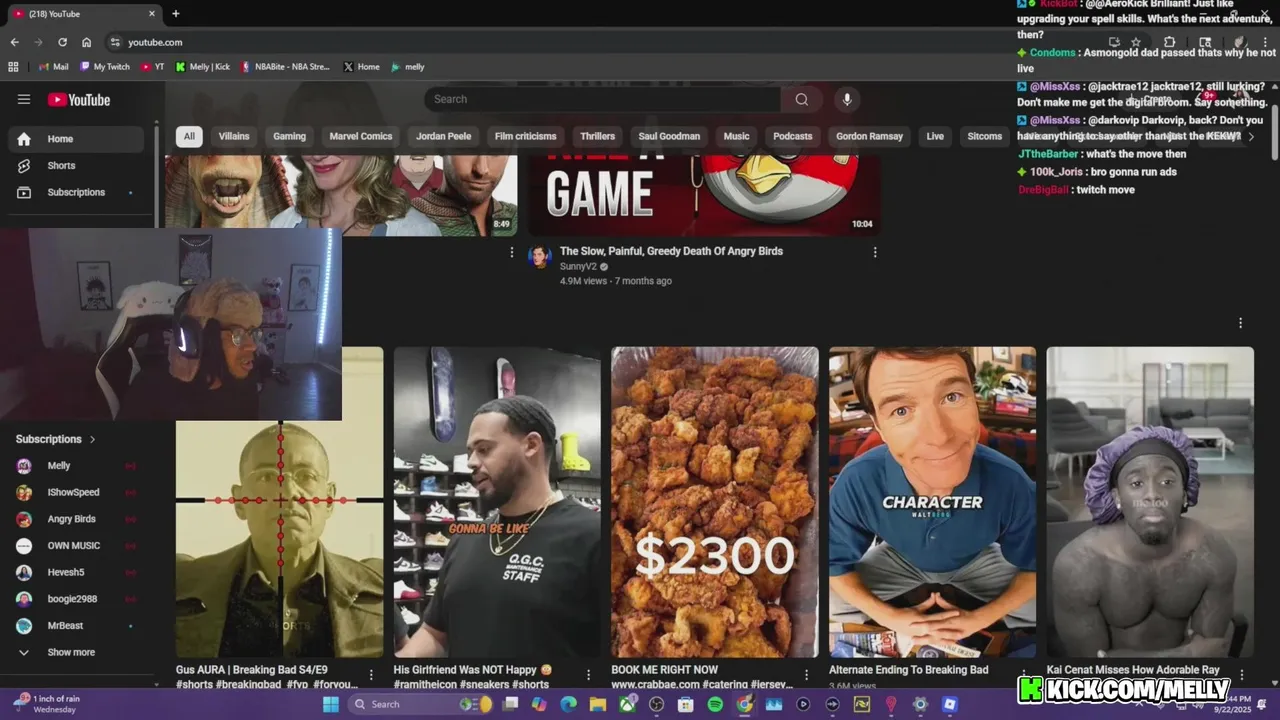
Task: Click the browser home button
Action: [86, 42]
